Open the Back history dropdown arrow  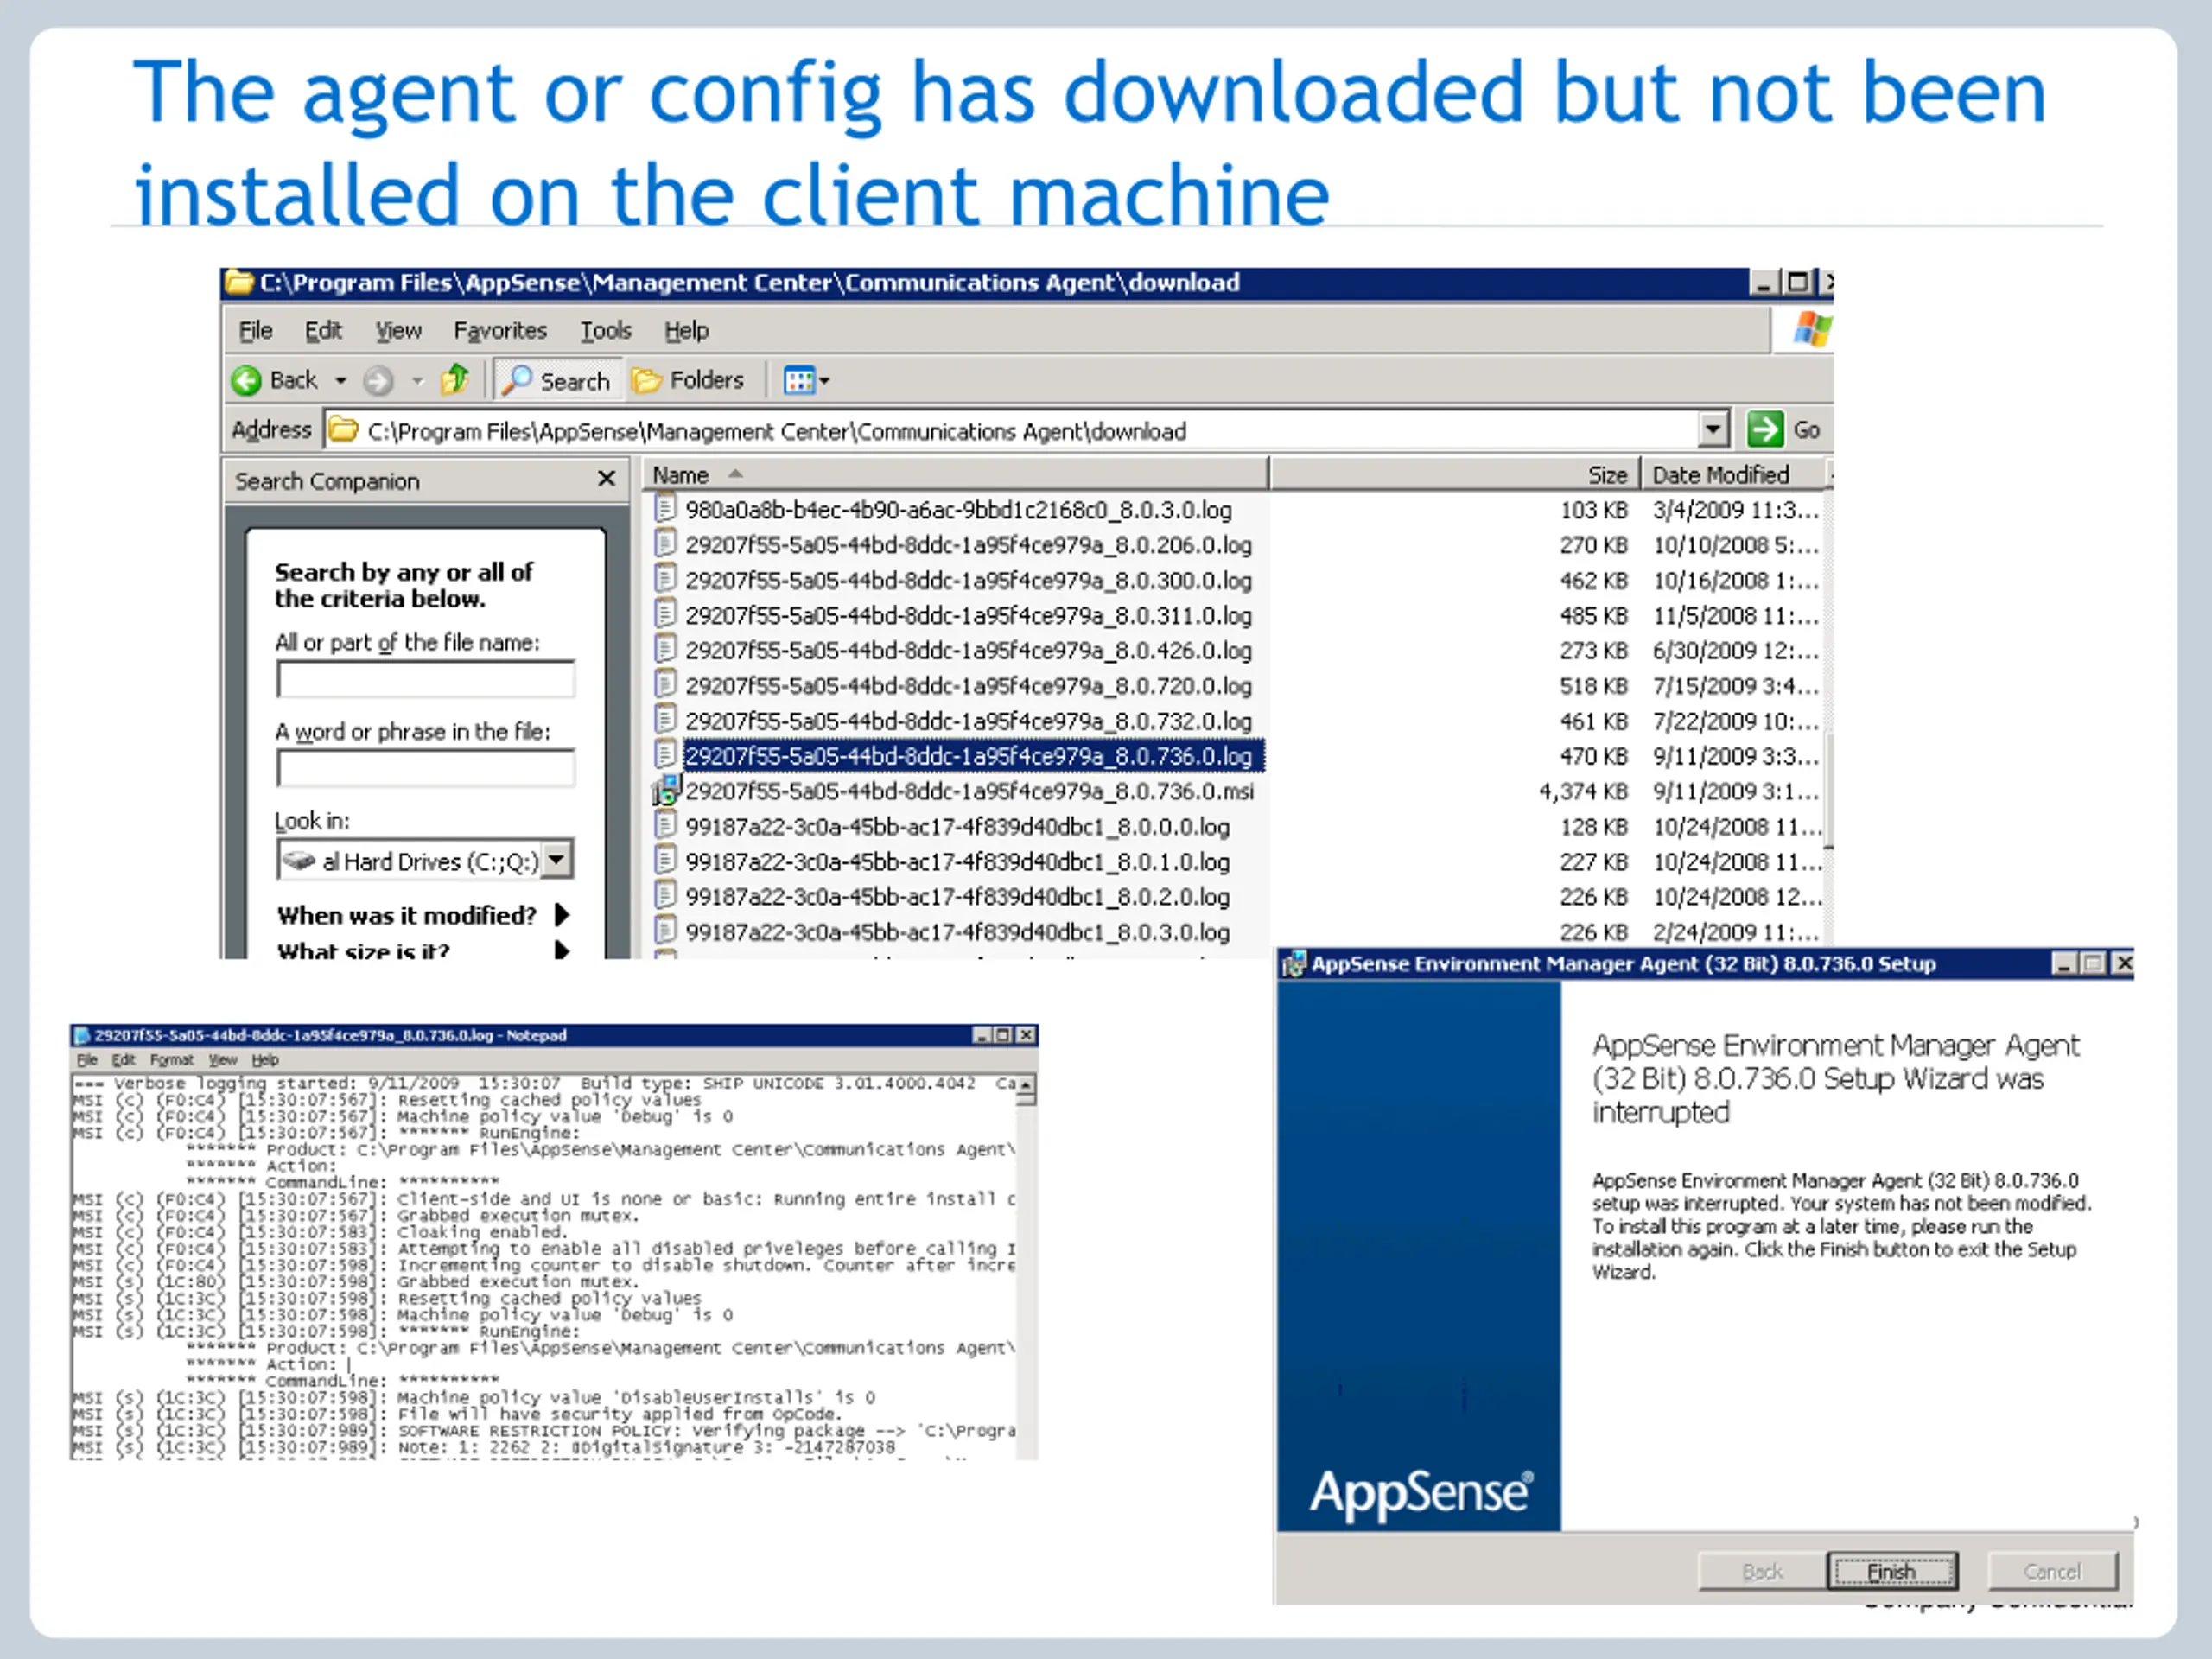pyautogui.click(x=341, y=381)
